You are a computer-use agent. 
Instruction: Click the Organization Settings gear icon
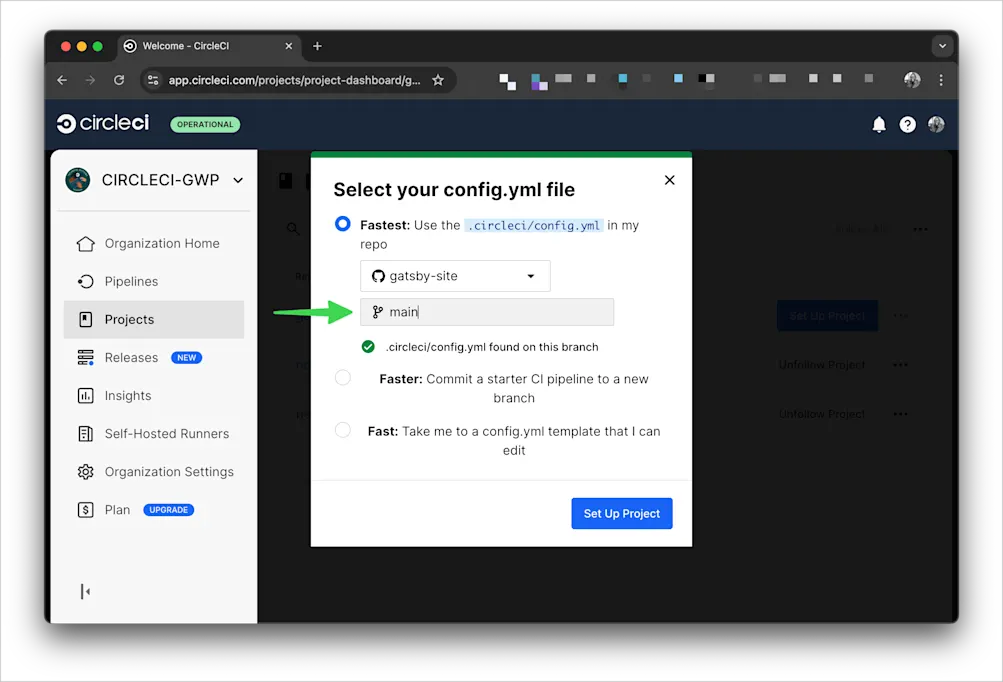86,472
